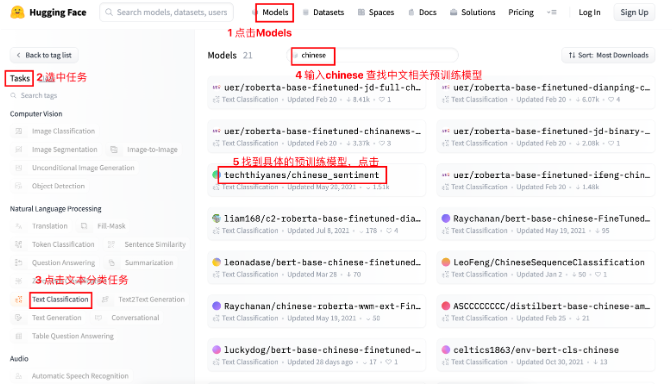The image size is (672, 385).
Task: Open uer/roberta-base-finetuned-dianping-c model
Action: point(546,93)
